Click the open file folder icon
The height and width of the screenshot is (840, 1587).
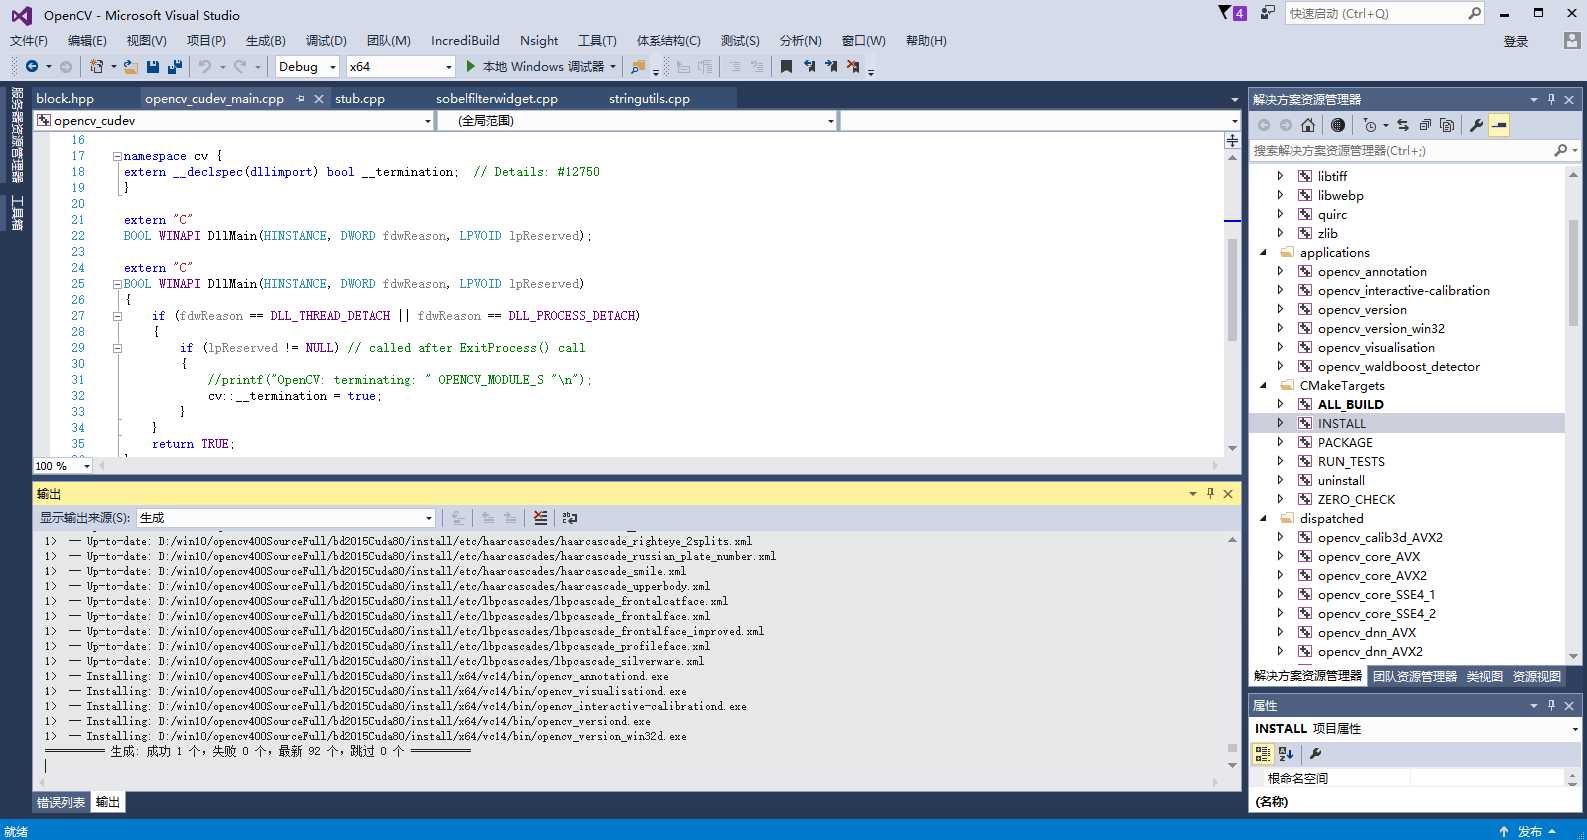point(131,66)
